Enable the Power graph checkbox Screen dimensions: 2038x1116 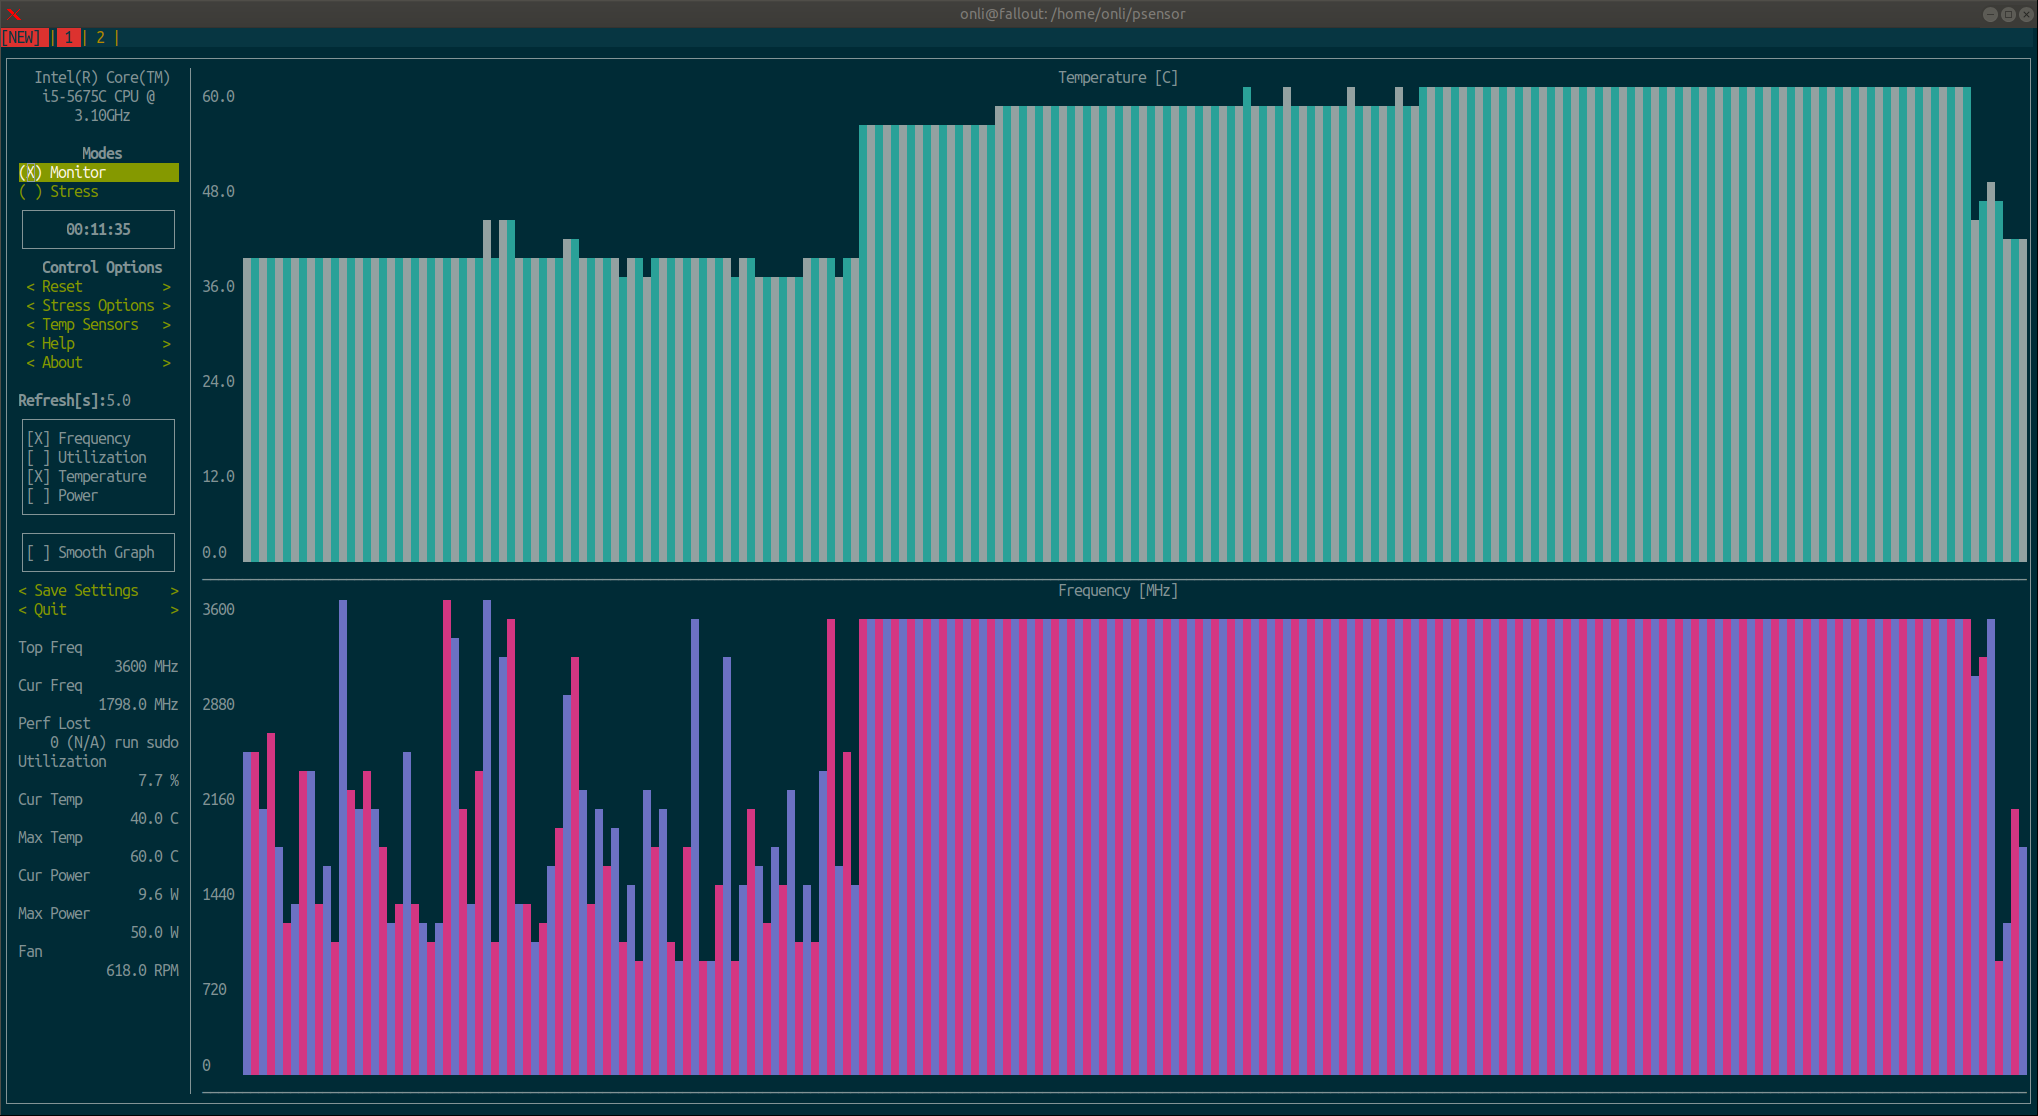[63, 495]
